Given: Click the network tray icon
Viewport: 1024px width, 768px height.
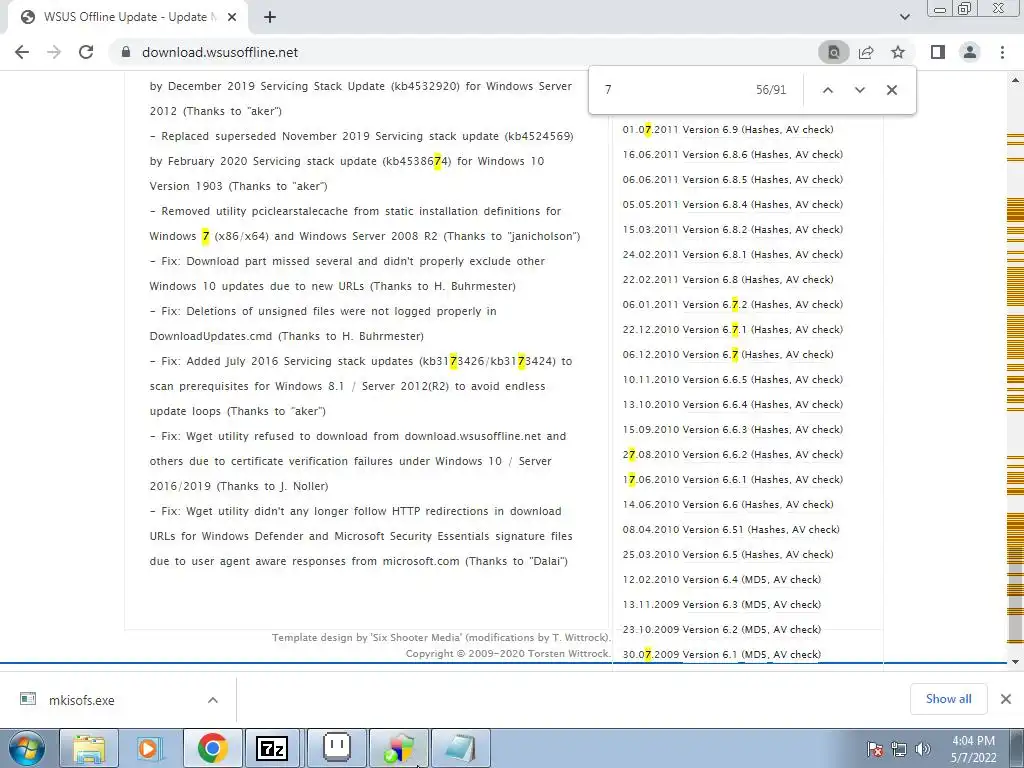Looking at the screenshot, I should tap(899, 749).
